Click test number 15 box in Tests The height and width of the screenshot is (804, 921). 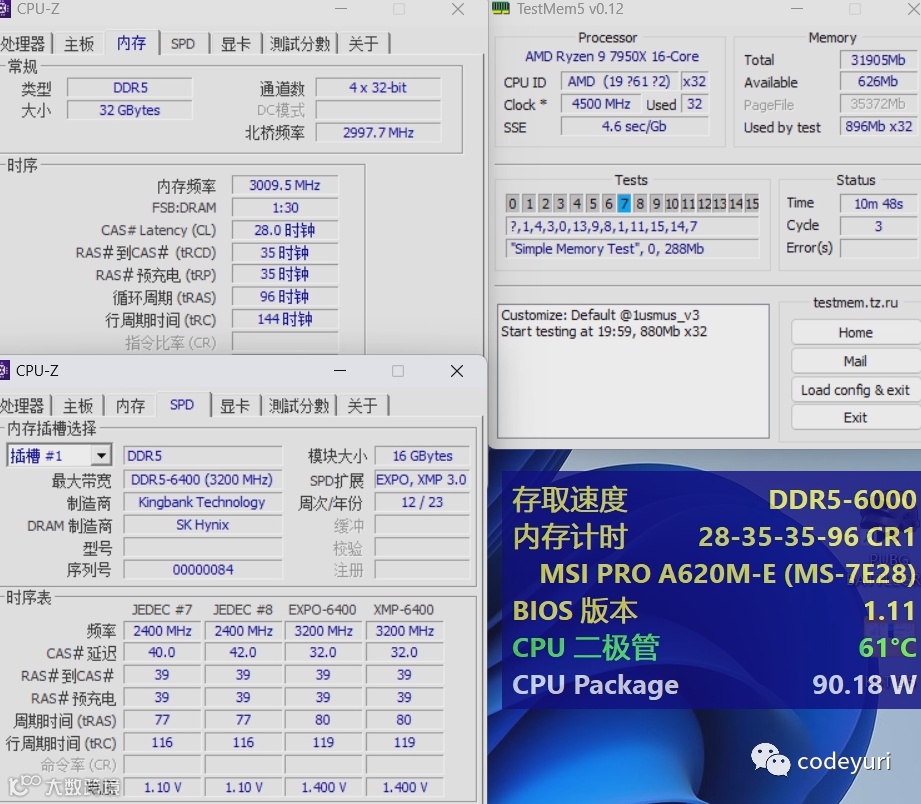(x=752, y=204)
